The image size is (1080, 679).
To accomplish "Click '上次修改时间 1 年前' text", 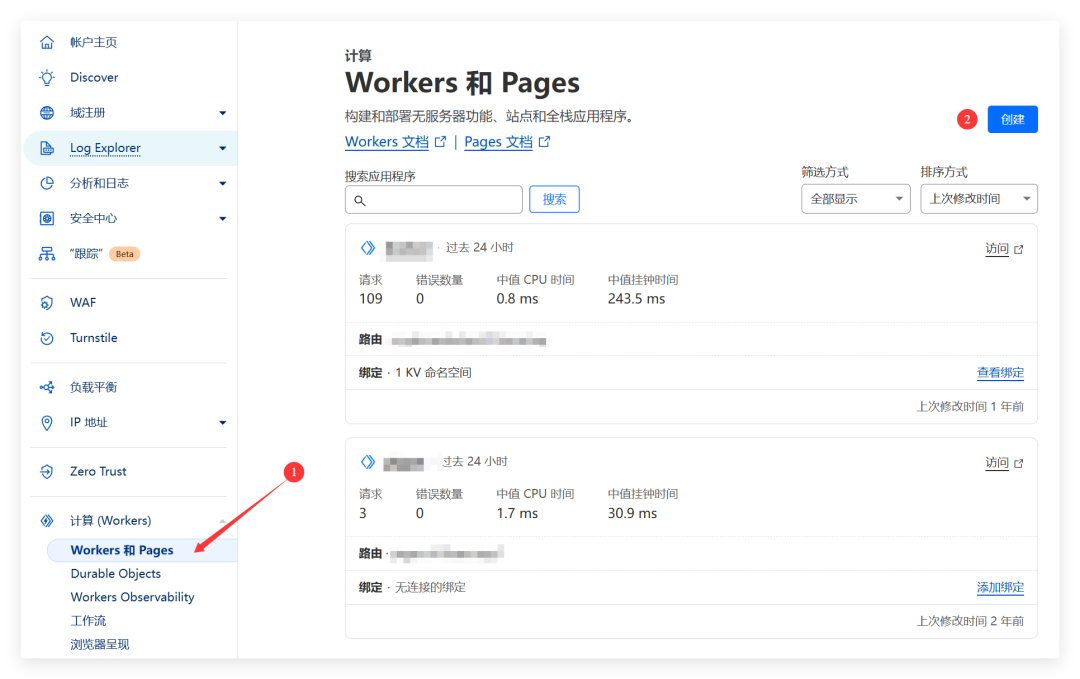I will [x=970, y=407].
